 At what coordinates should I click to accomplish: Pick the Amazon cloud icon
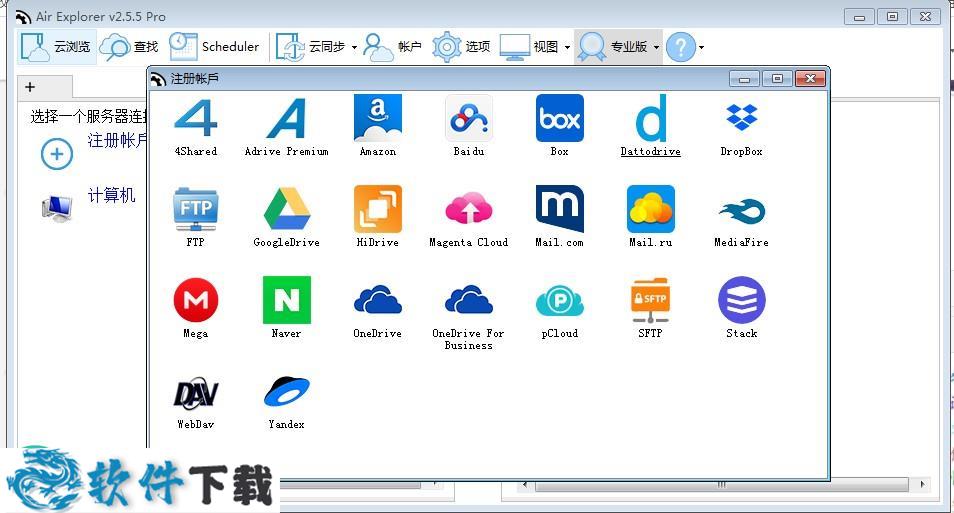378,117
